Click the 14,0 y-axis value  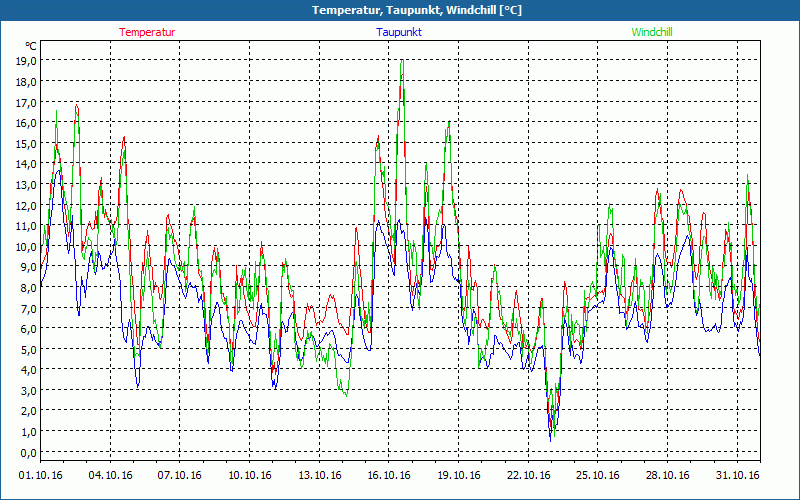tap(26, 164)
